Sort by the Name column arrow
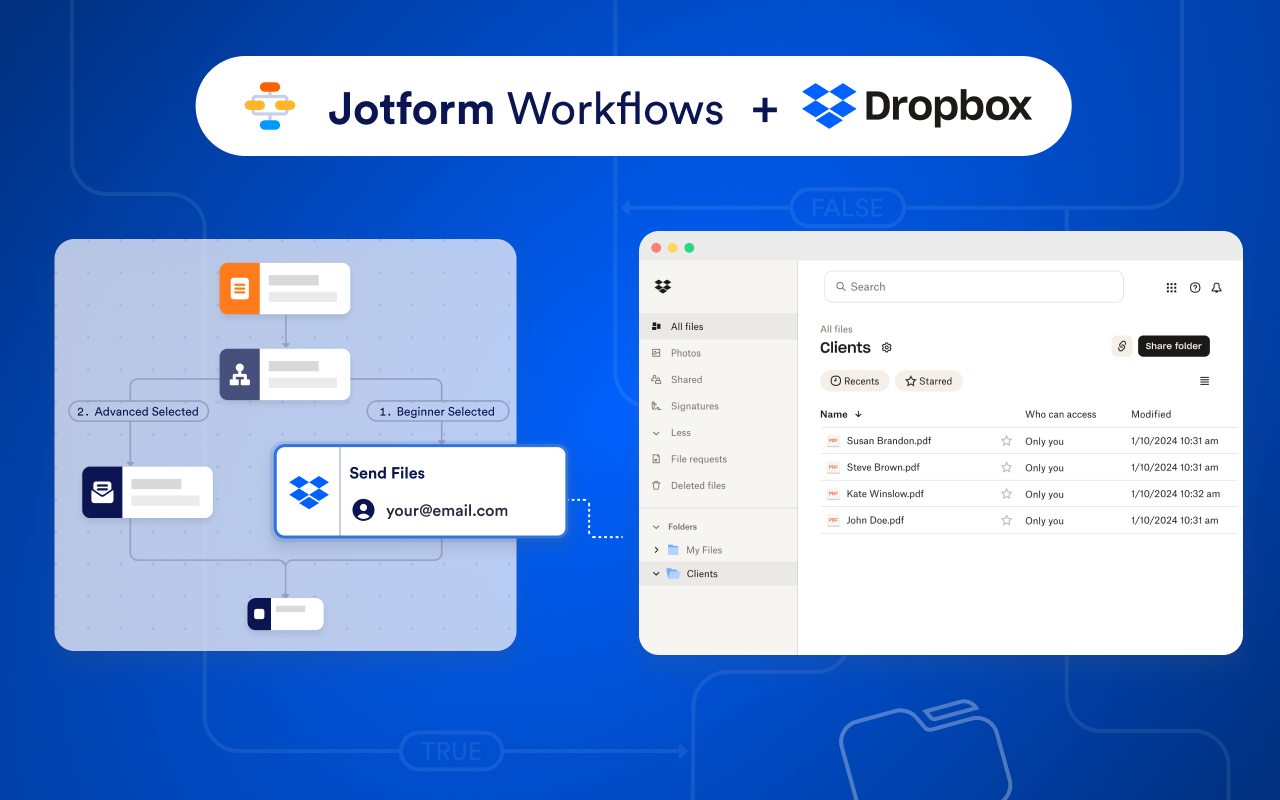This screenshot has width=1280, height=800. tap(858, 414)
